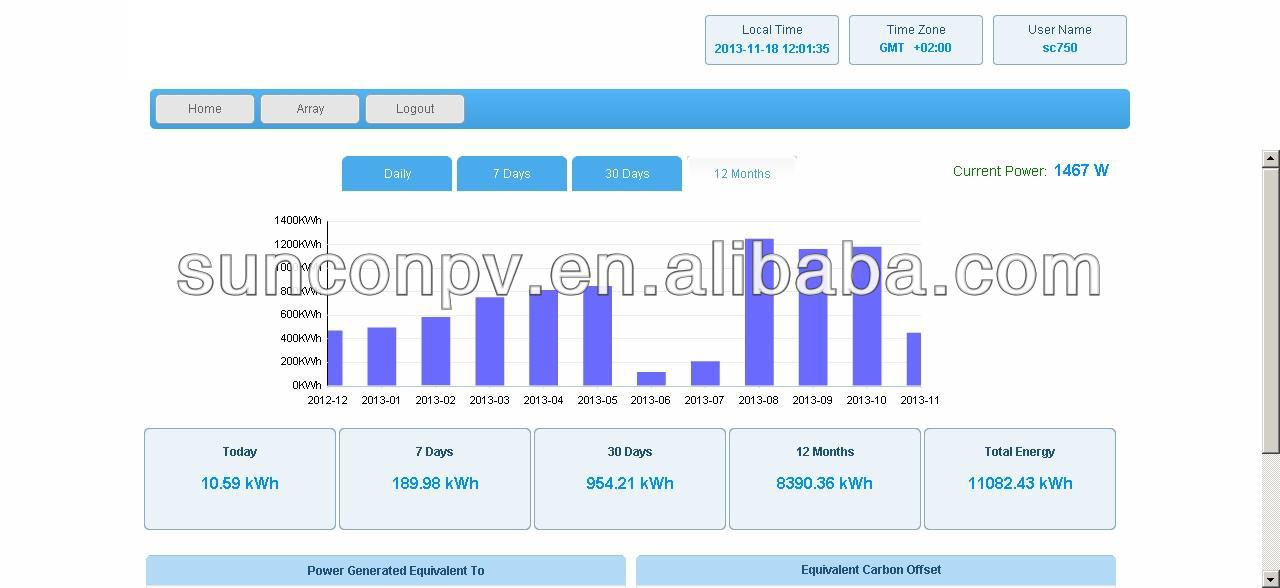Select the 12 Months tab

click(x=742, y=173)
